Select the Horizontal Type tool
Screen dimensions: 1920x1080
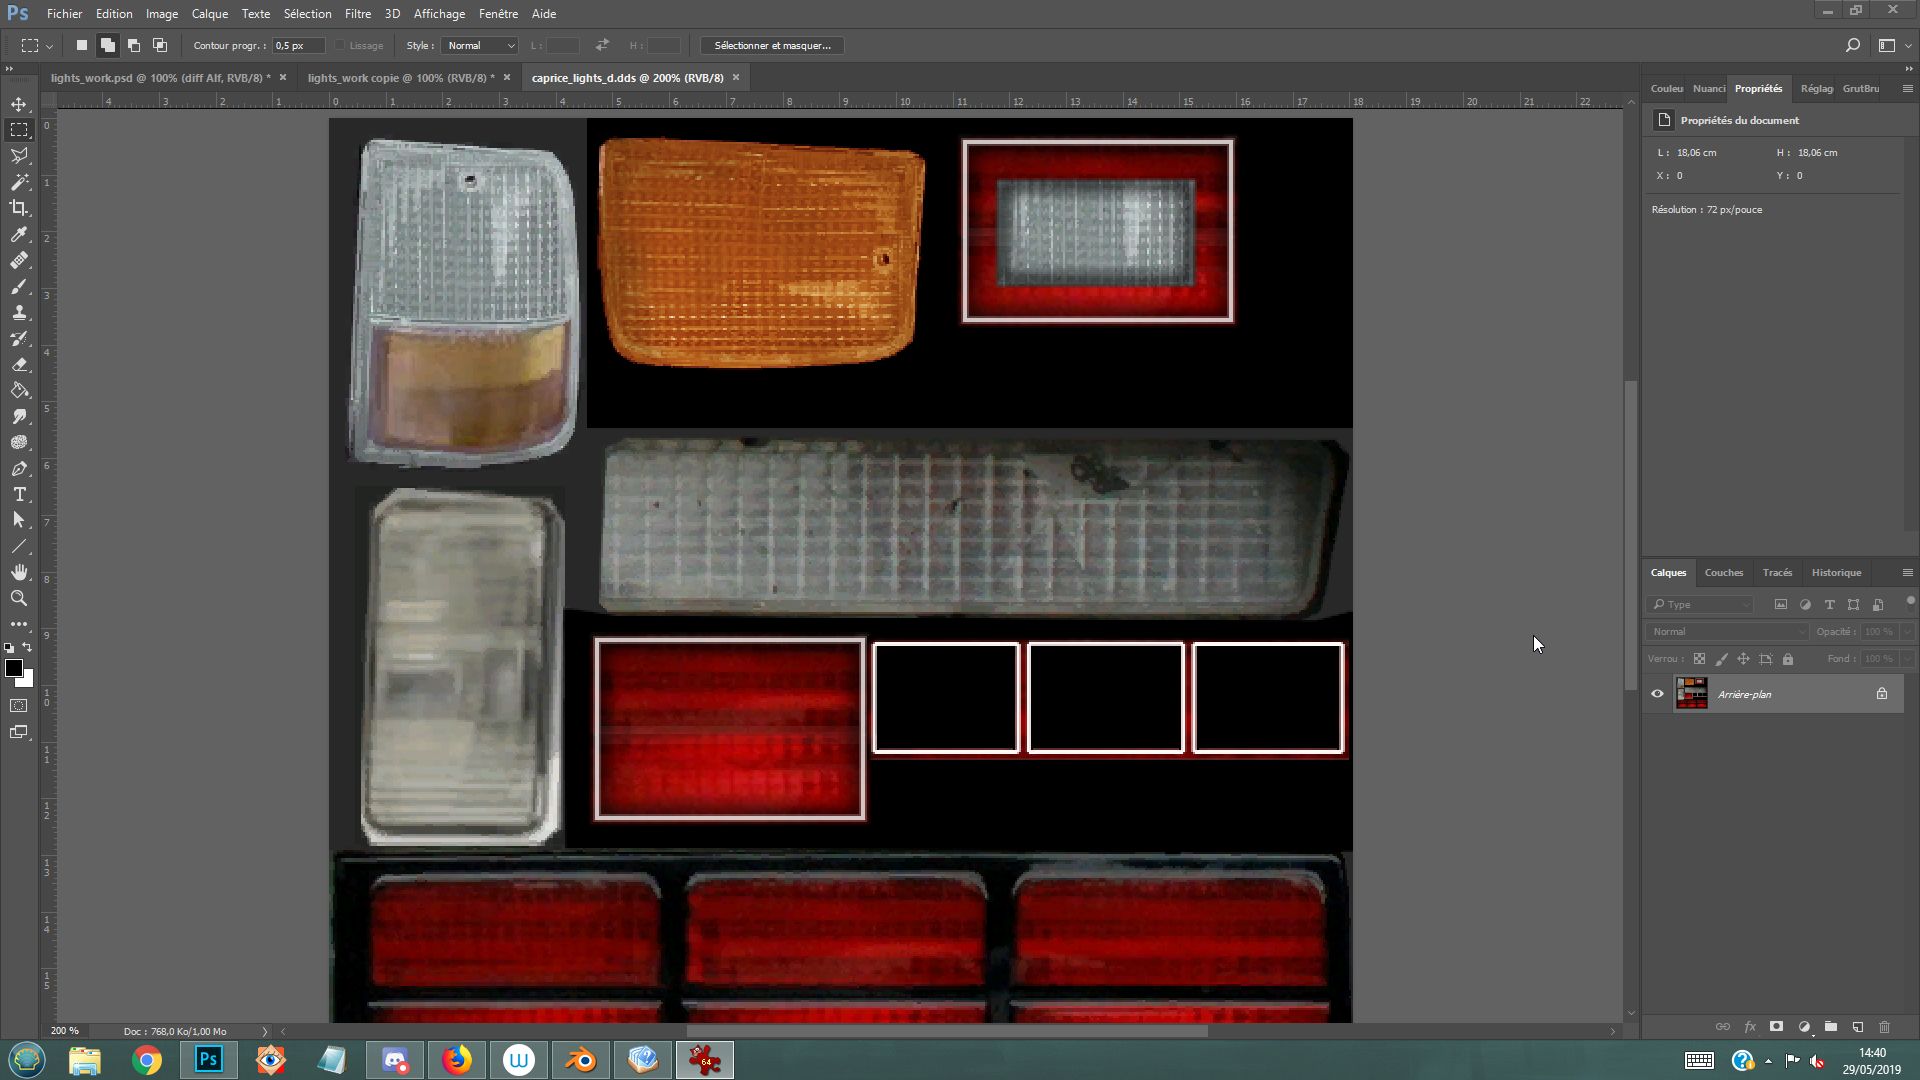pyautogui.click(x=19, y=495)
